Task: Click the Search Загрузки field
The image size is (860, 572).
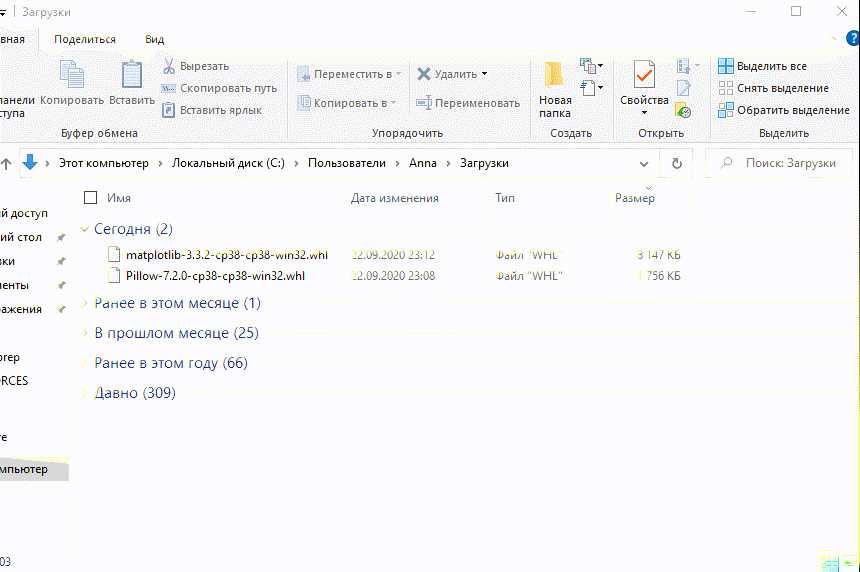Action: pos(779,163)
